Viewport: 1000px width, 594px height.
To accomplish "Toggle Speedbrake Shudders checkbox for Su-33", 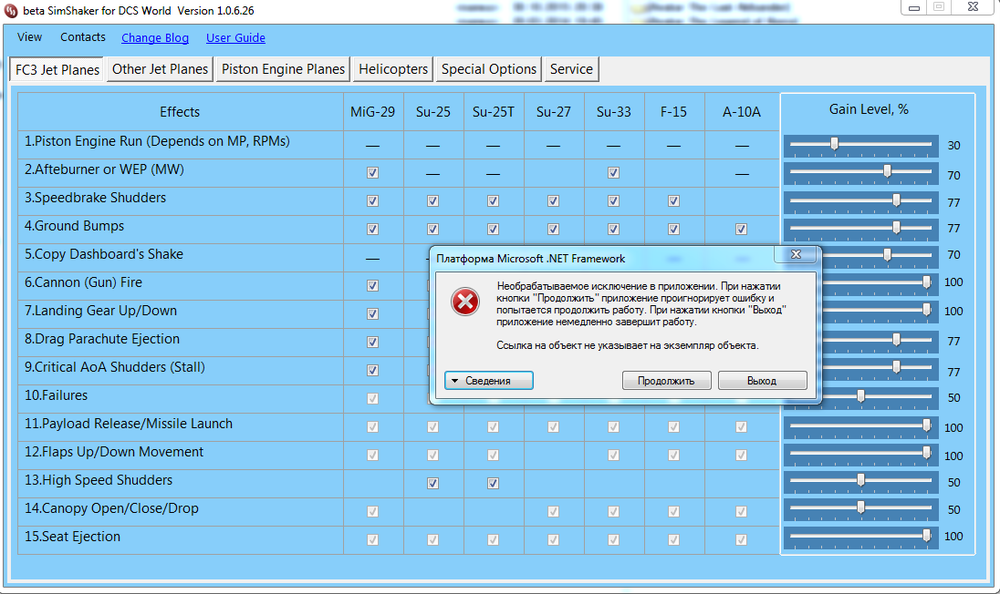I will pos(614,201).
